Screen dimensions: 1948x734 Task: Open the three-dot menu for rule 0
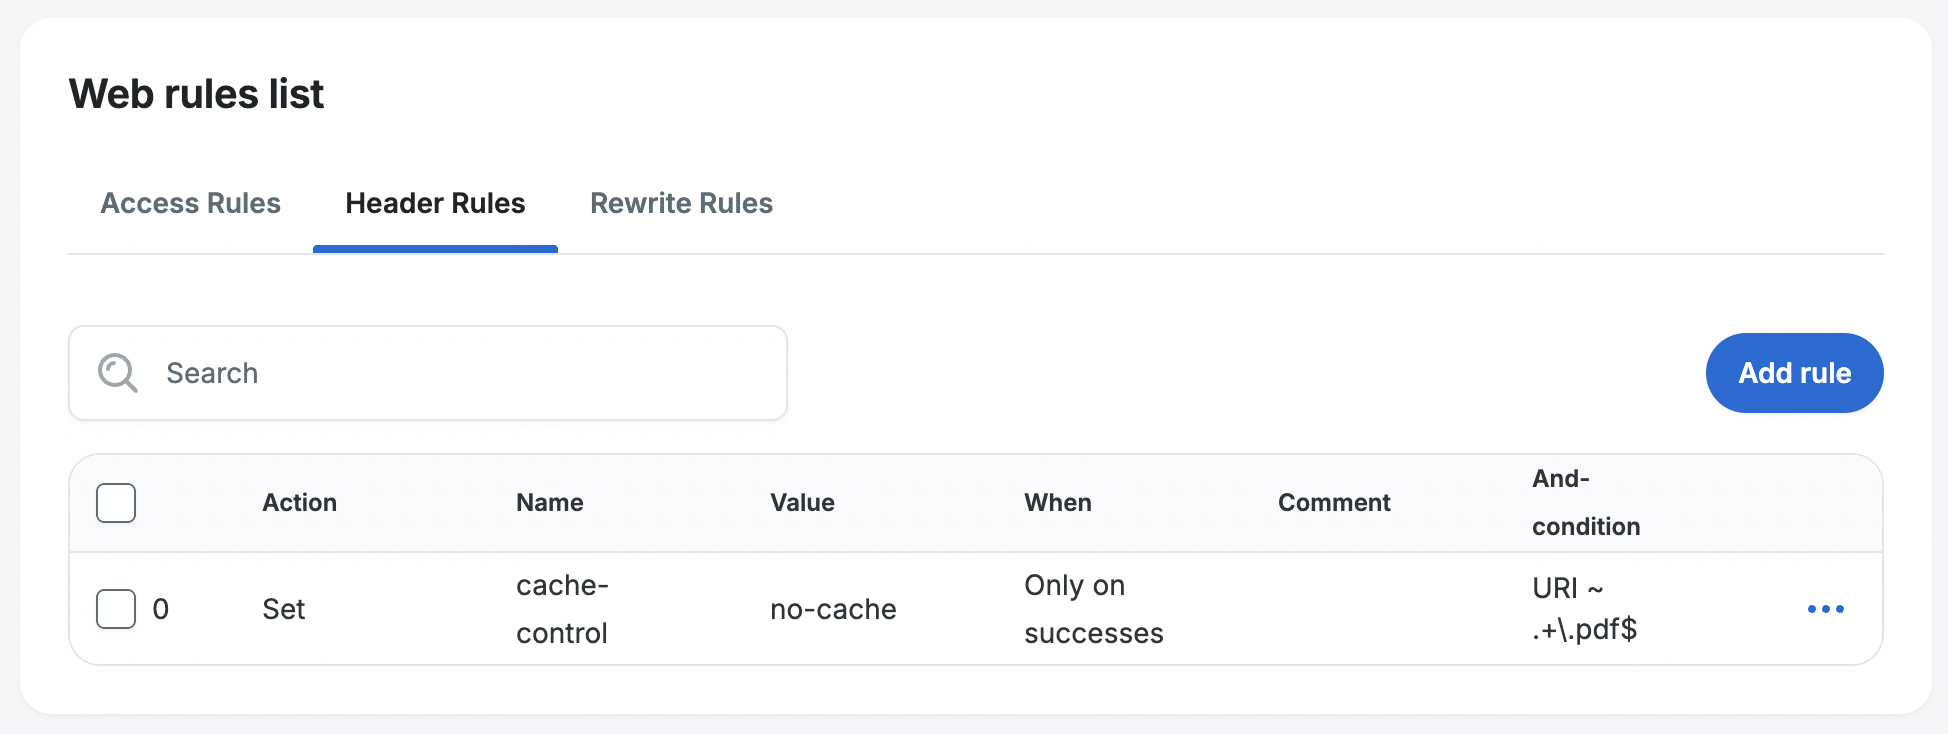pos(1825,609)
